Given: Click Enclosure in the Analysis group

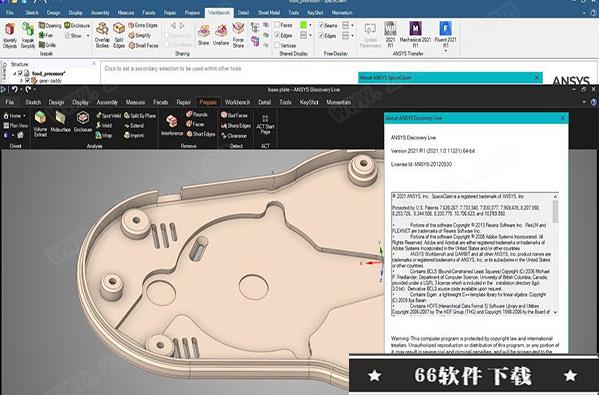Looking at the screenshot, I should [x=83, y=122].
